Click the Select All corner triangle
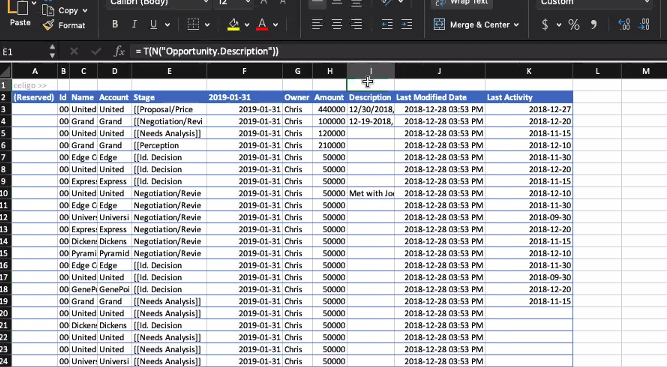The height and width of the screenshot is (367, 667). (x=6, y=71)
